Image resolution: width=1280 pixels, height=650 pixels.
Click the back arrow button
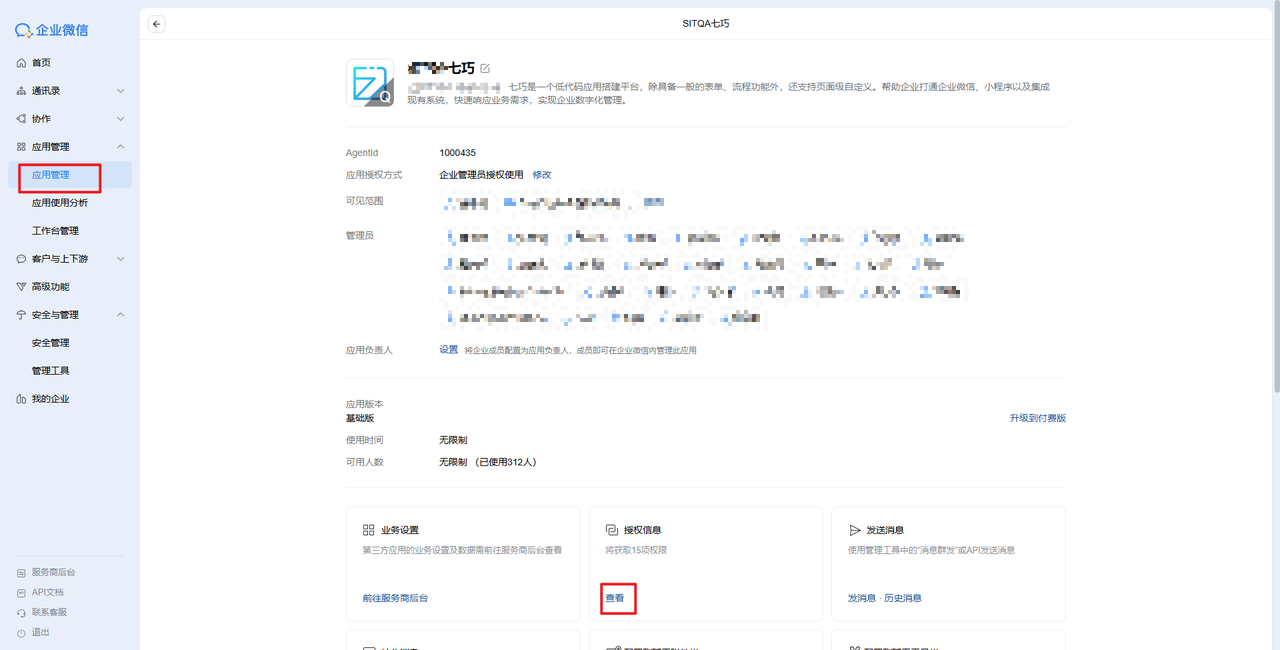click(x=157, y=24)
